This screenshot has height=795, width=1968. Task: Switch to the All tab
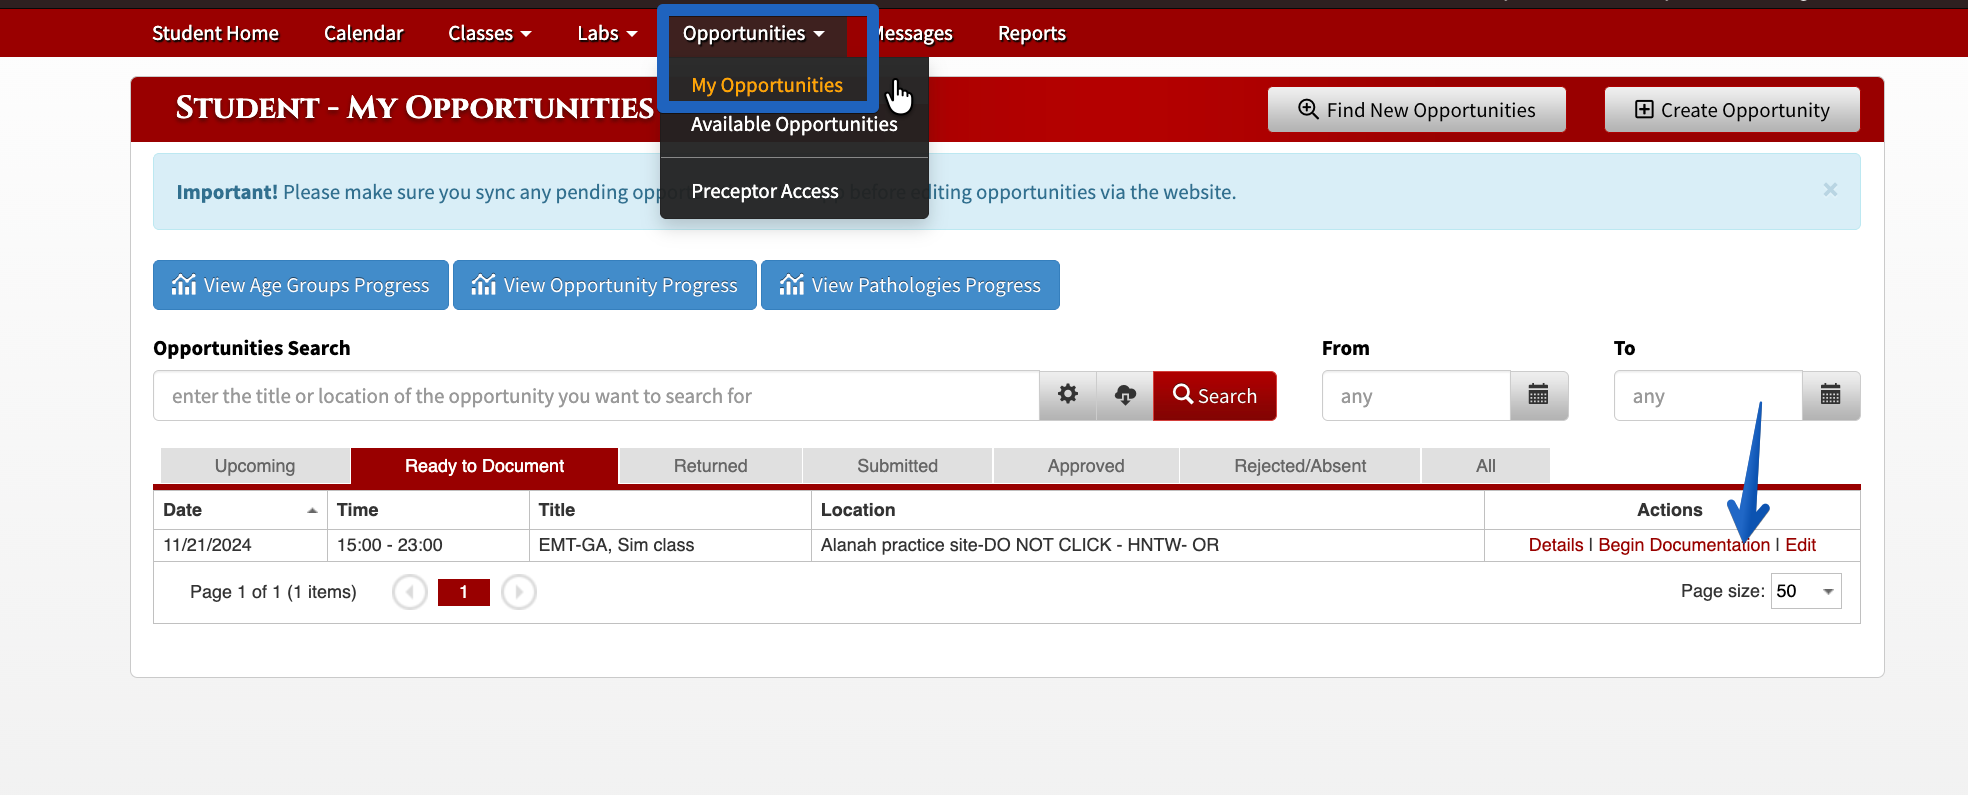(1486, 466)
